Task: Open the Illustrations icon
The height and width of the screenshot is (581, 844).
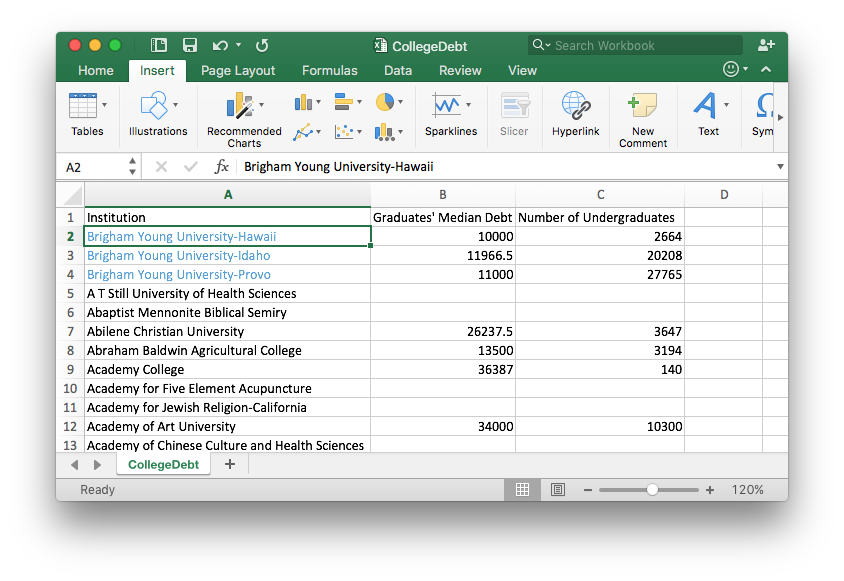Action: click(154, 105)
